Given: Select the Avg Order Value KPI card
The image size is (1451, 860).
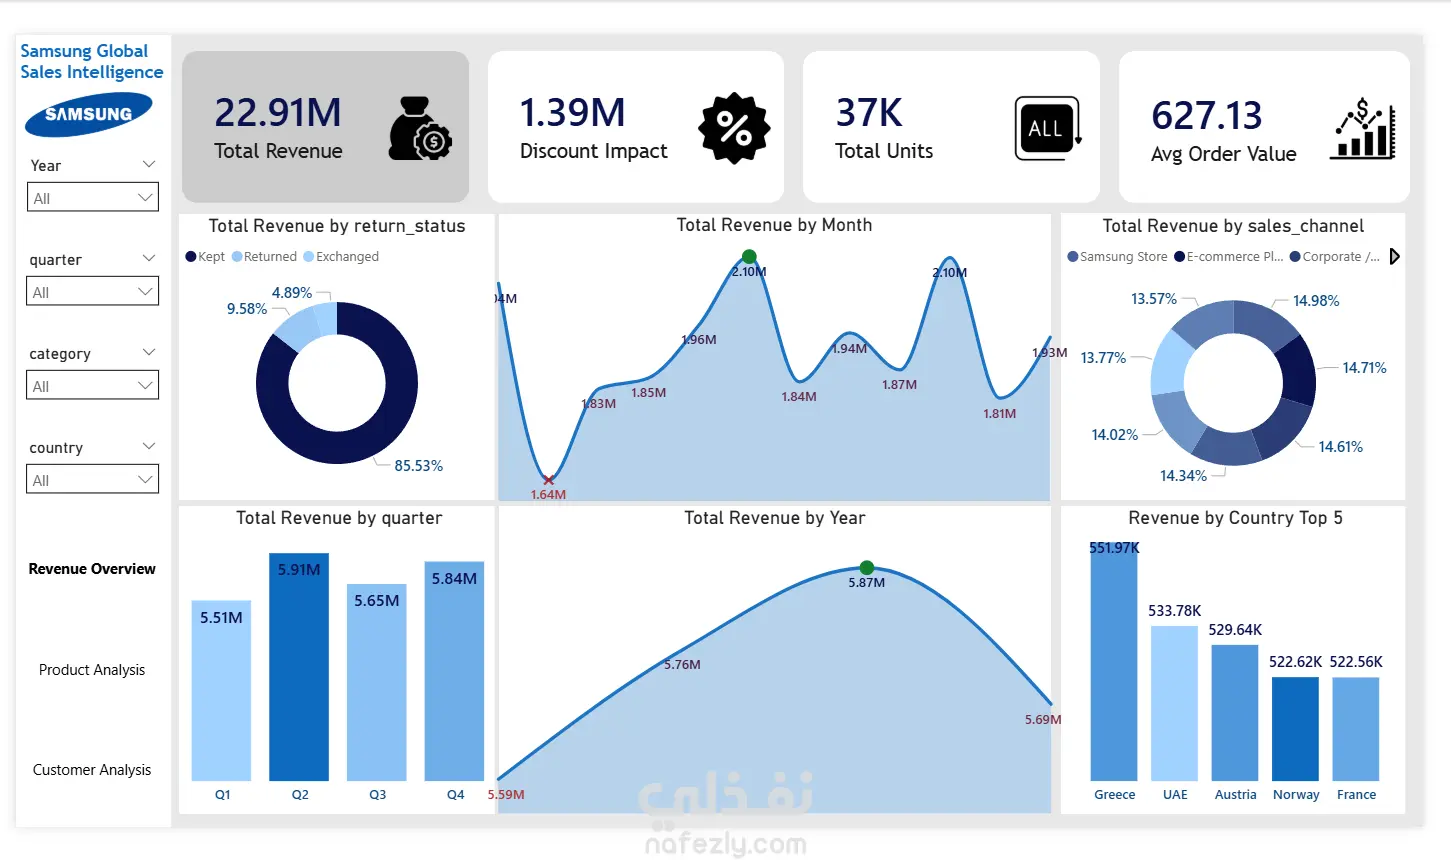Looking at the screenshot, I should (x=1264, y=127).
